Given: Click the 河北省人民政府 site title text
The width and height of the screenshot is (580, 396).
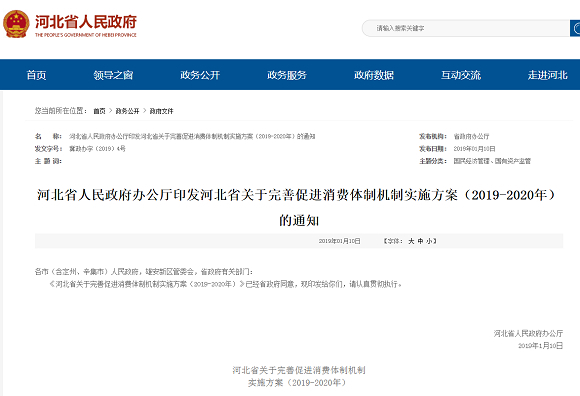Looking at the screenshot, I should pyautogui.click(x=86, y=22).
